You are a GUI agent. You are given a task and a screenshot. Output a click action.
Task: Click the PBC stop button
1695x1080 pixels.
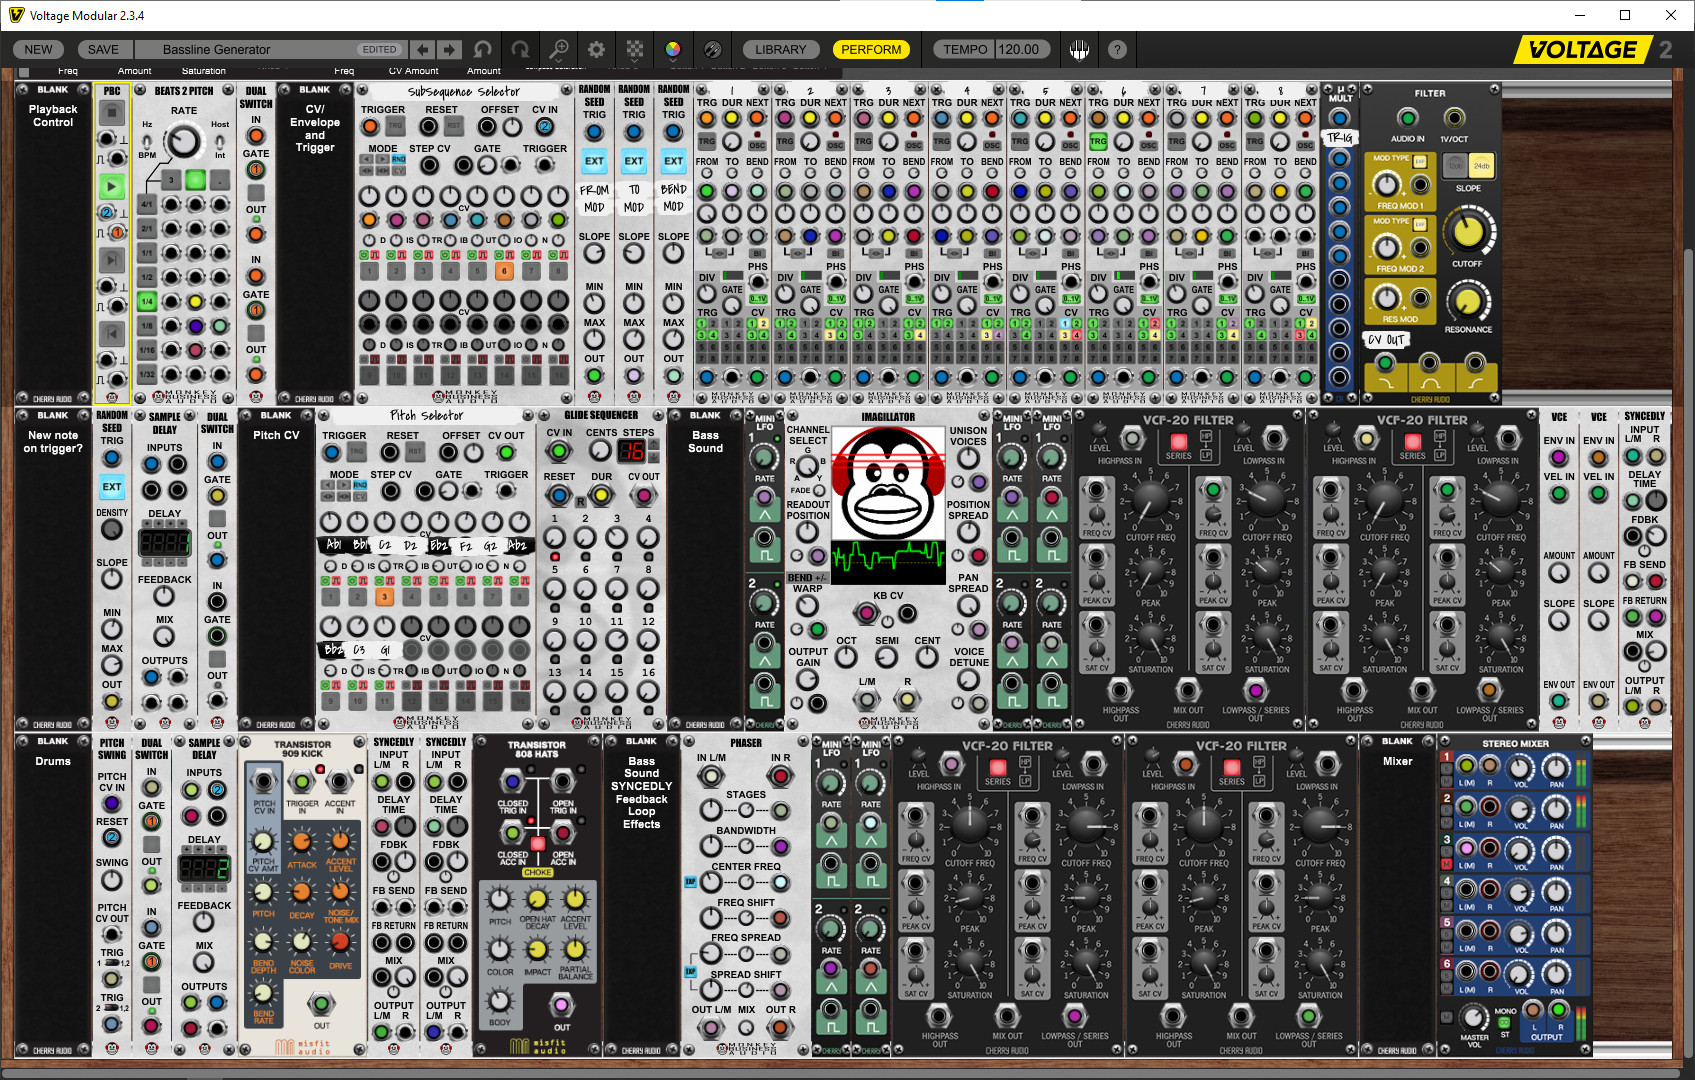[111, 113]
